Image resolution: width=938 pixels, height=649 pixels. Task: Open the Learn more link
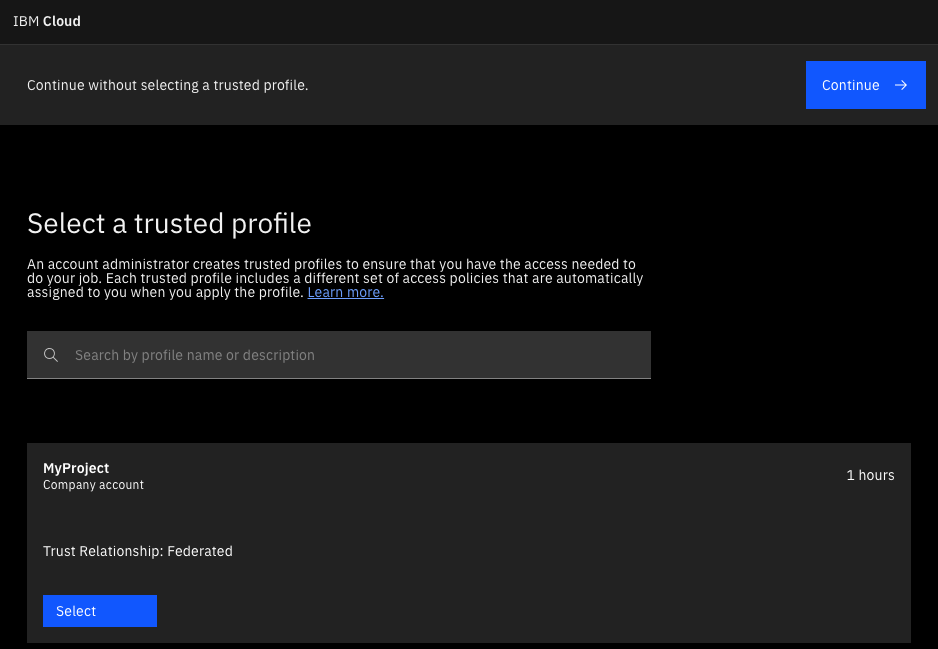pyautogui.click(x=345, y=292)
